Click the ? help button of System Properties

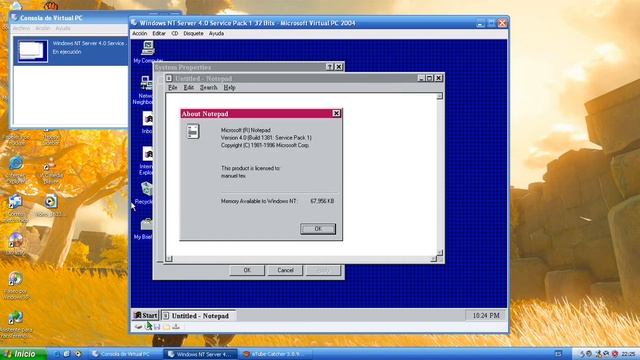click(330, 67)
